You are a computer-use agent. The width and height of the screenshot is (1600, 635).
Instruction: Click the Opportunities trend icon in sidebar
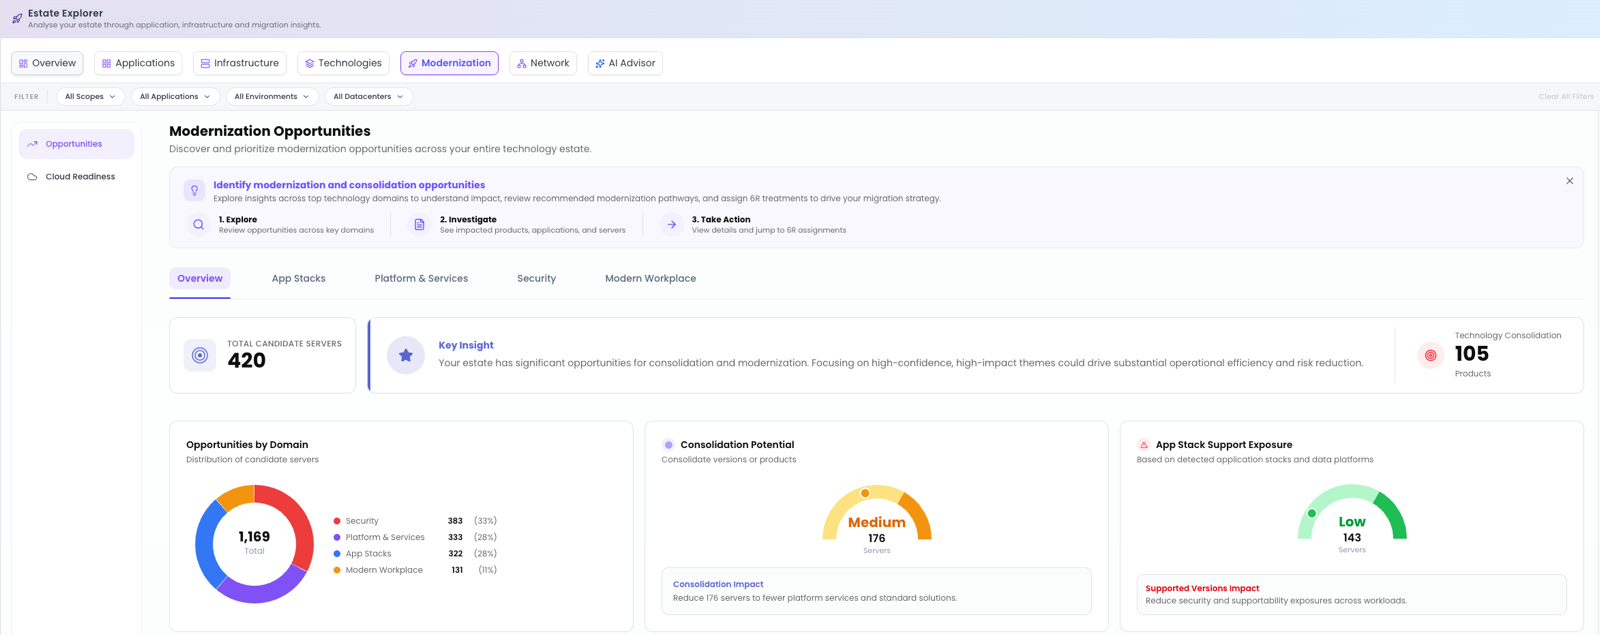(x=32, y=144)
